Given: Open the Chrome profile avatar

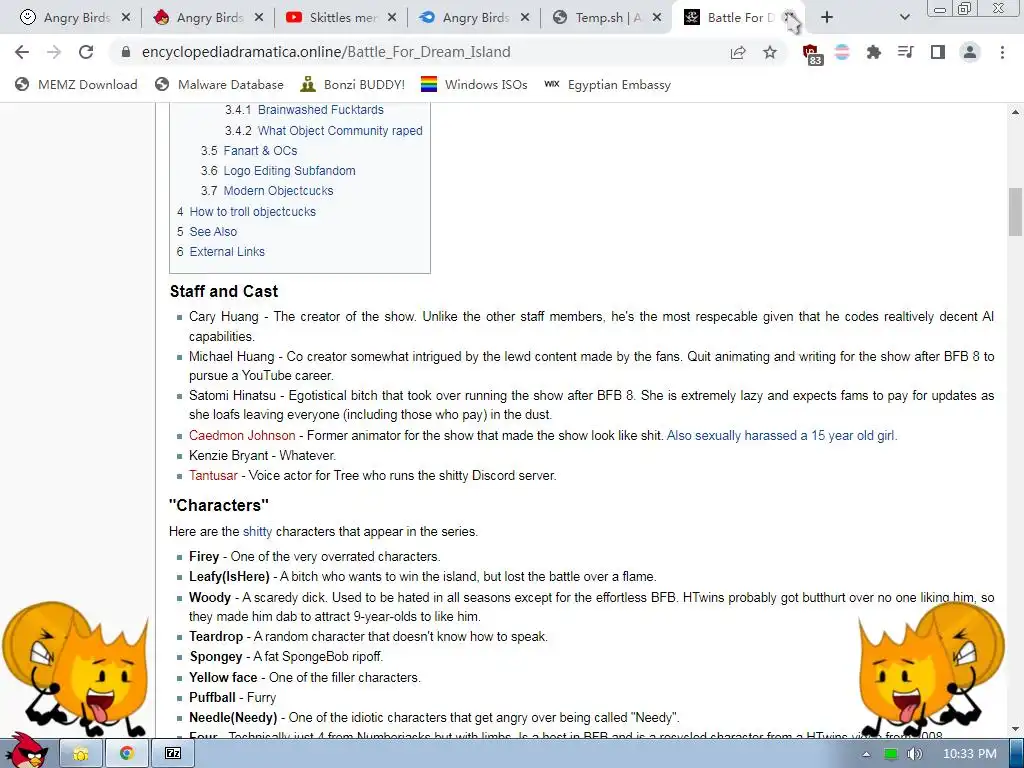Looking at the screenshot, I should [x=970, y=52].
